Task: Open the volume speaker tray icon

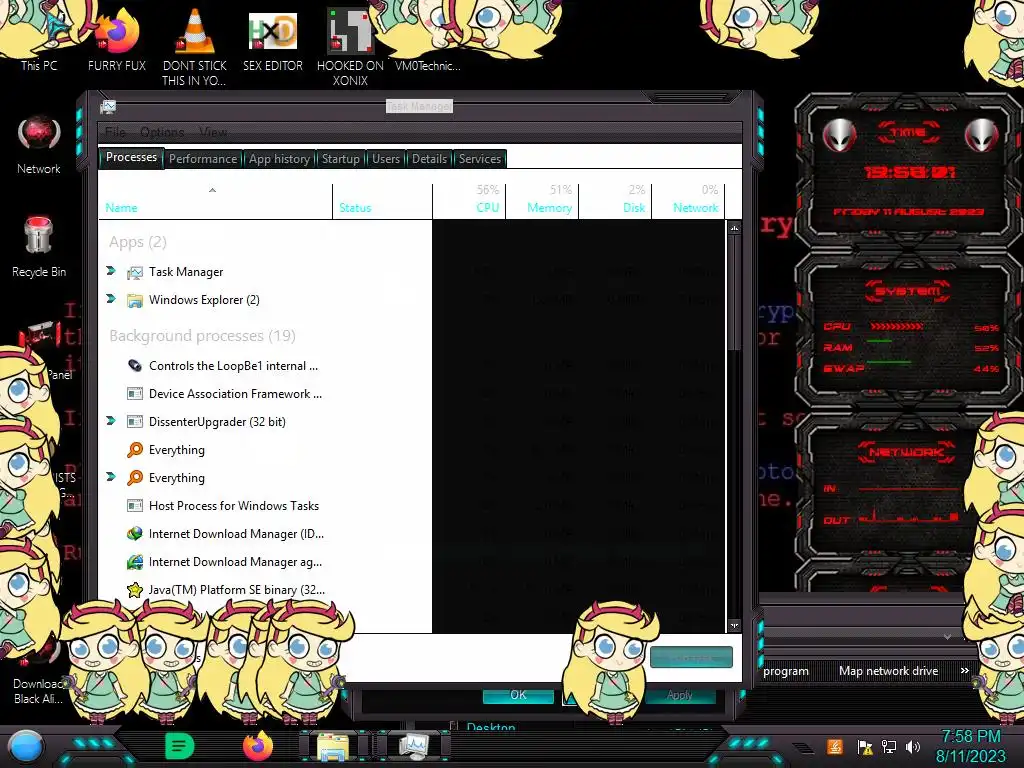Action: click(913, 746)
